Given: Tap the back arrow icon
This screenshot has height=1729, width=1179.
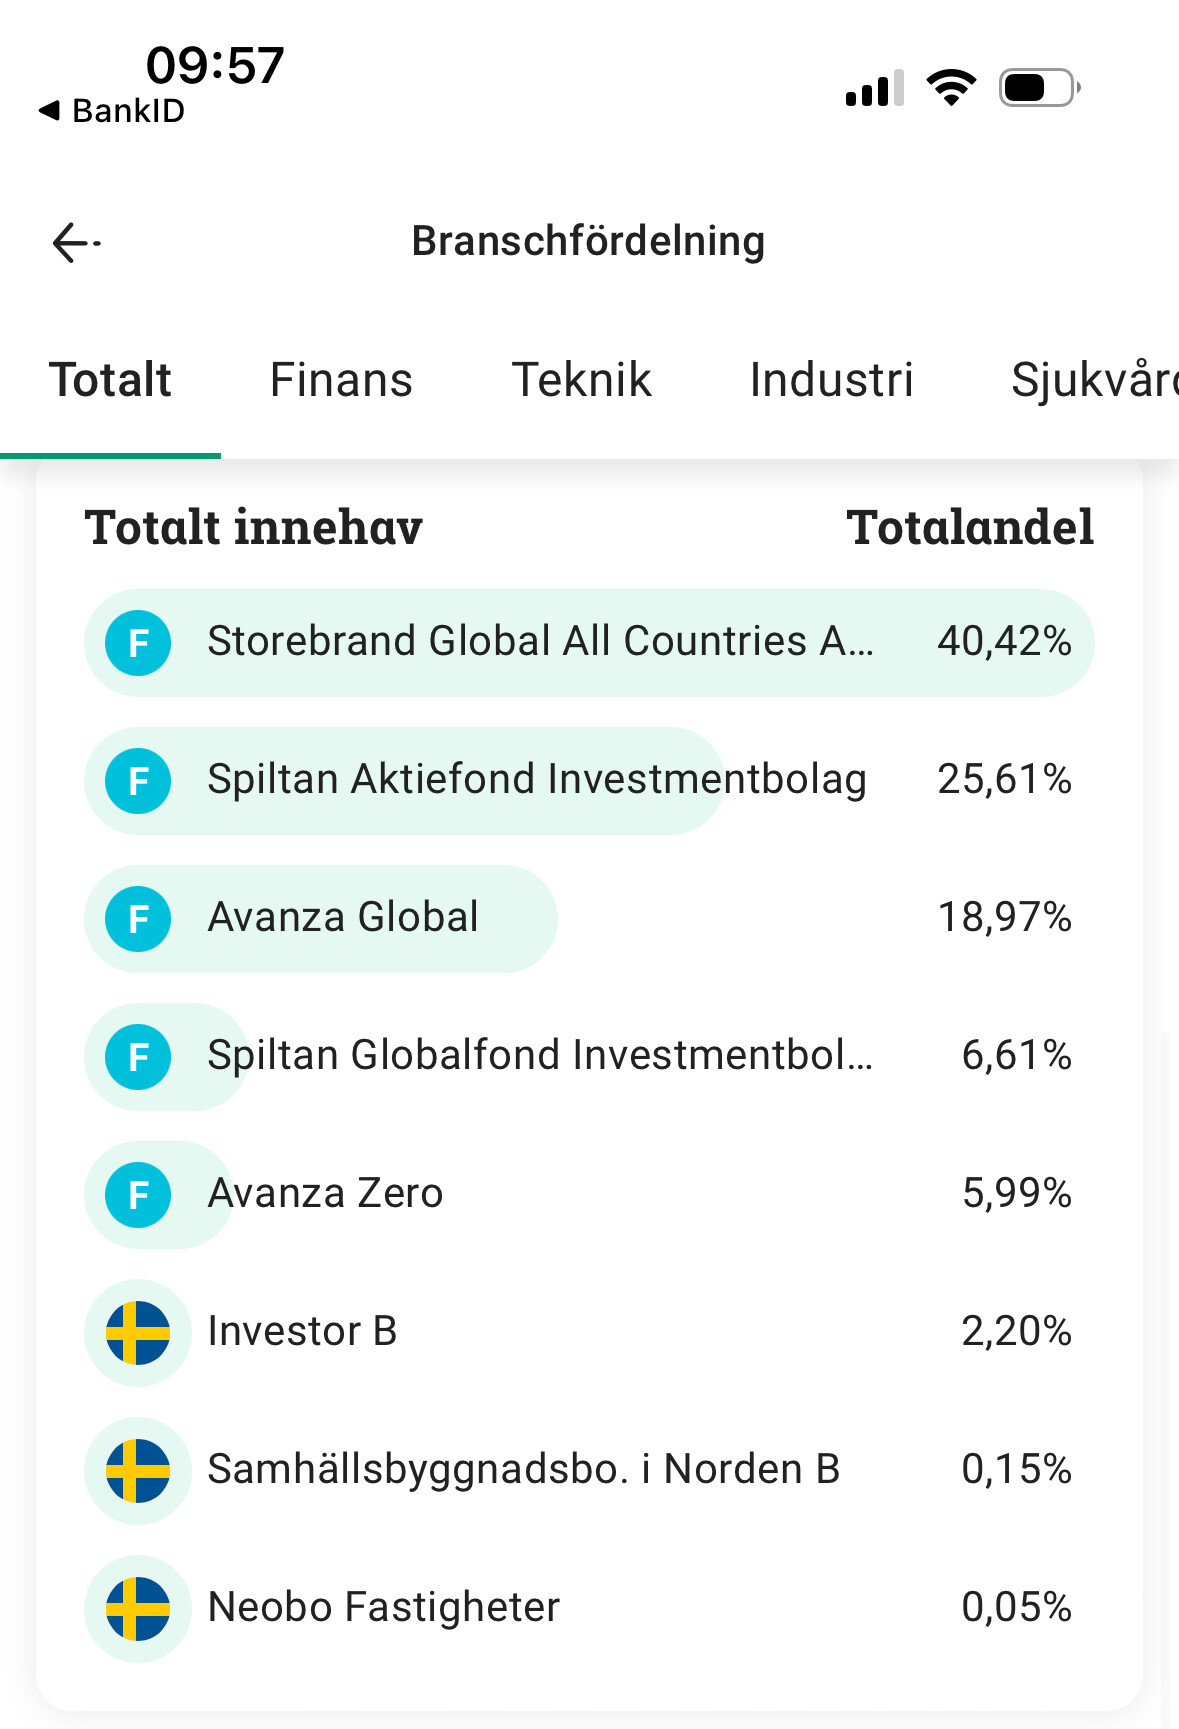Looking at the screenshot, I should pos(75,243).
